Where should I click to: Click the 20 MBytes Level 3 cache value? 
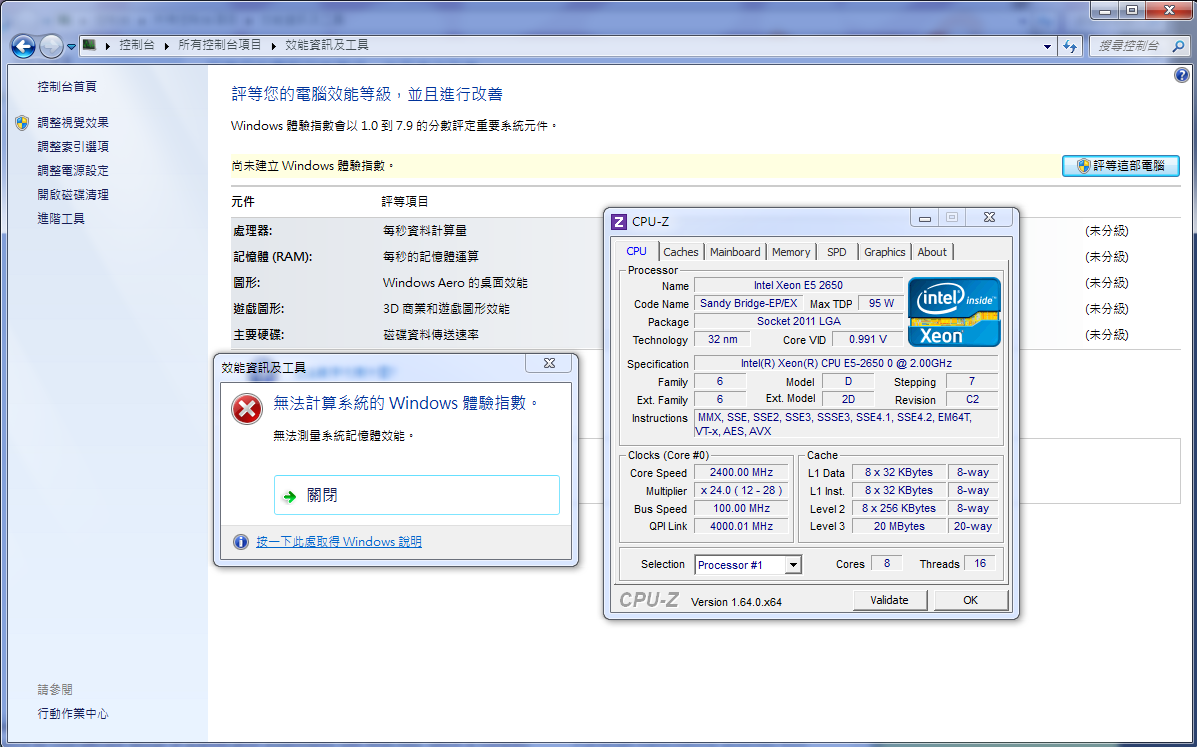click(x=899, y=526)
